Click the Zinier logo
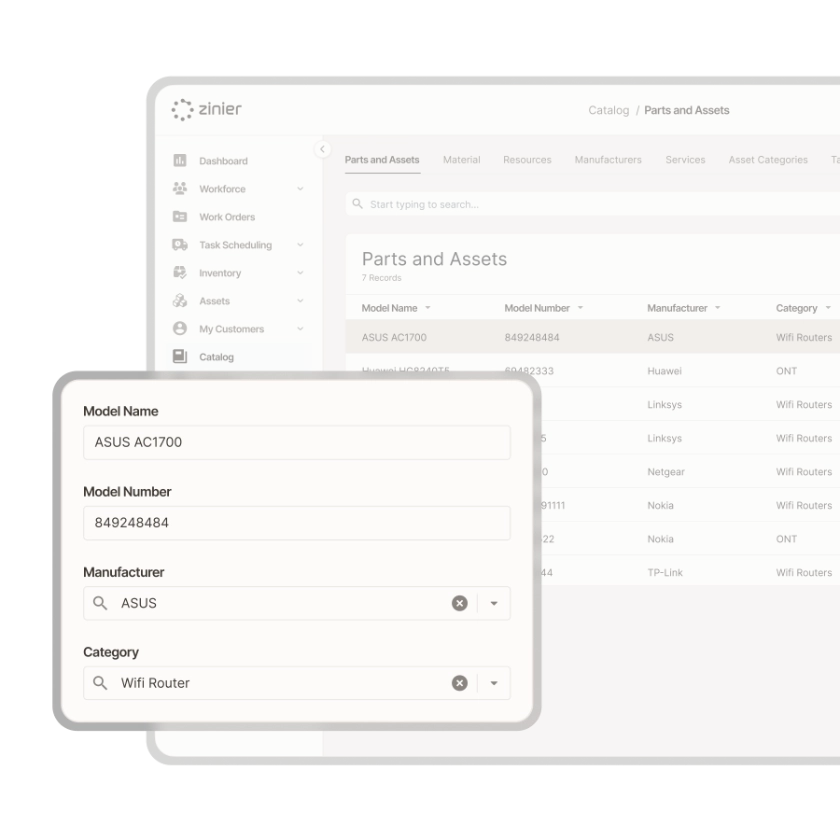The image size is (840, 840). (207, 109)
